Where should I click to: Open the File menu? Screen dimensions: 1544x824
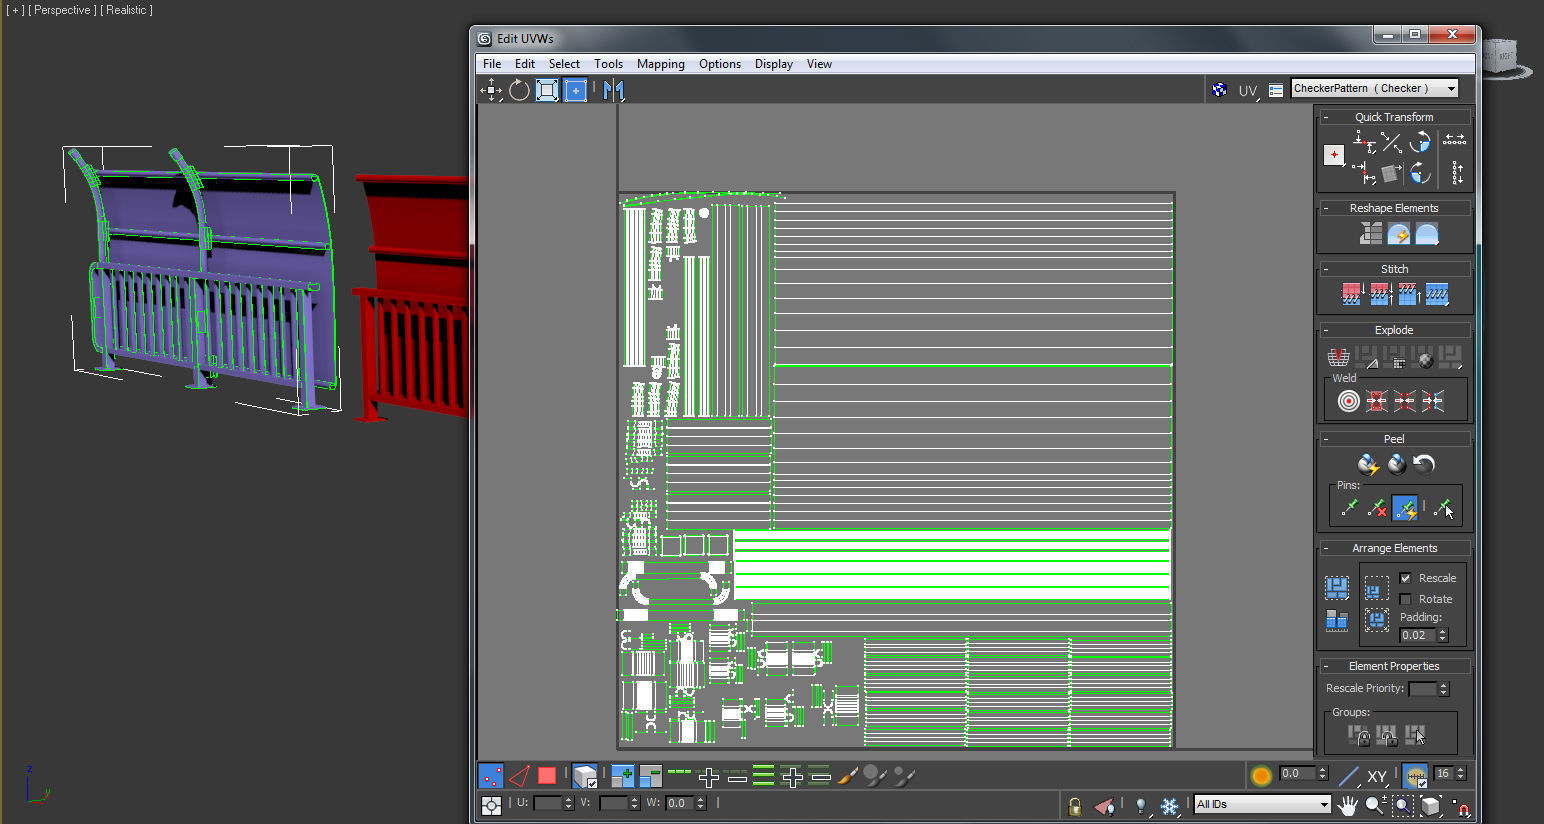[492, 63]
